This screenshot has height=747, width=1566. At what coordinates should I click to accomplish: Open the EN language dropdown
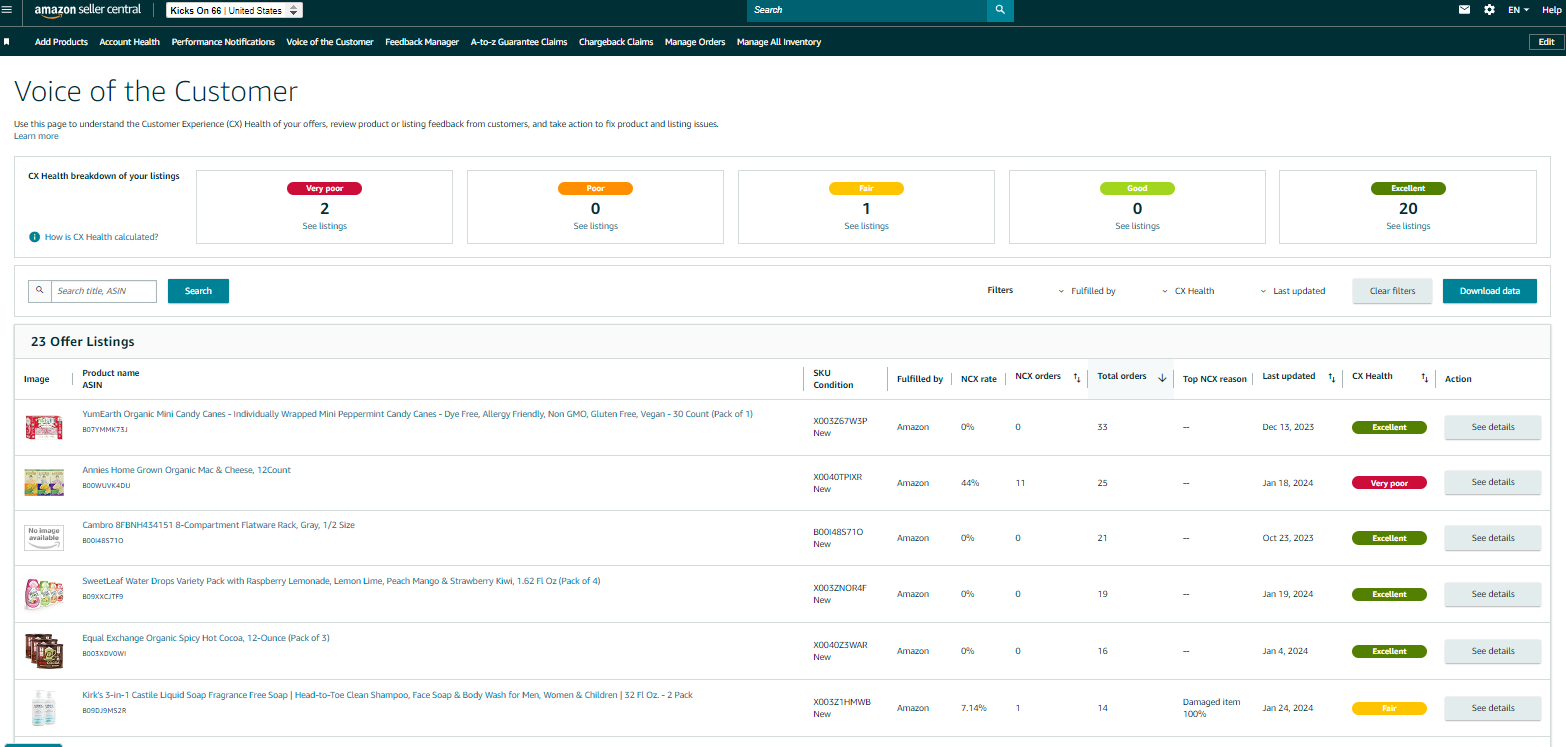point(1518,10)
